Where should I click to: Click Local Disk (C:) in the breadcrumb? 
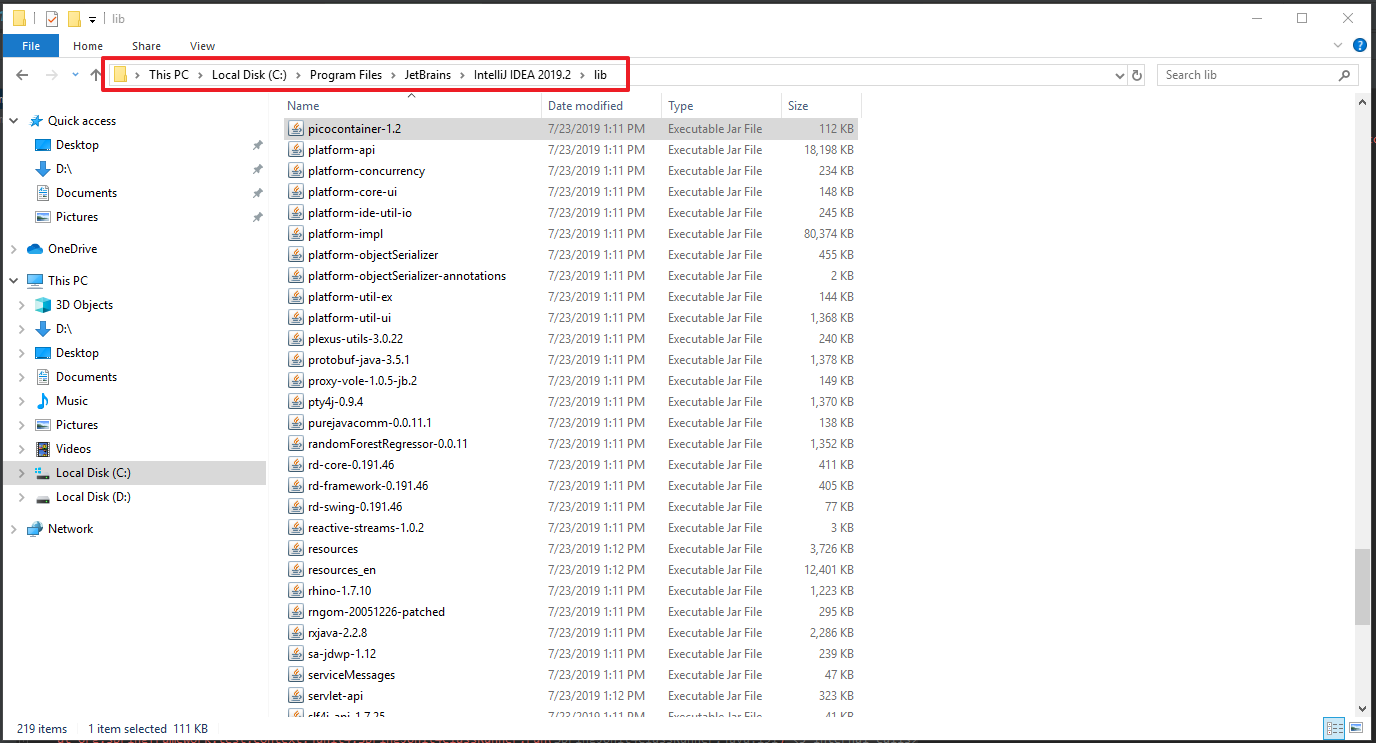249,75
